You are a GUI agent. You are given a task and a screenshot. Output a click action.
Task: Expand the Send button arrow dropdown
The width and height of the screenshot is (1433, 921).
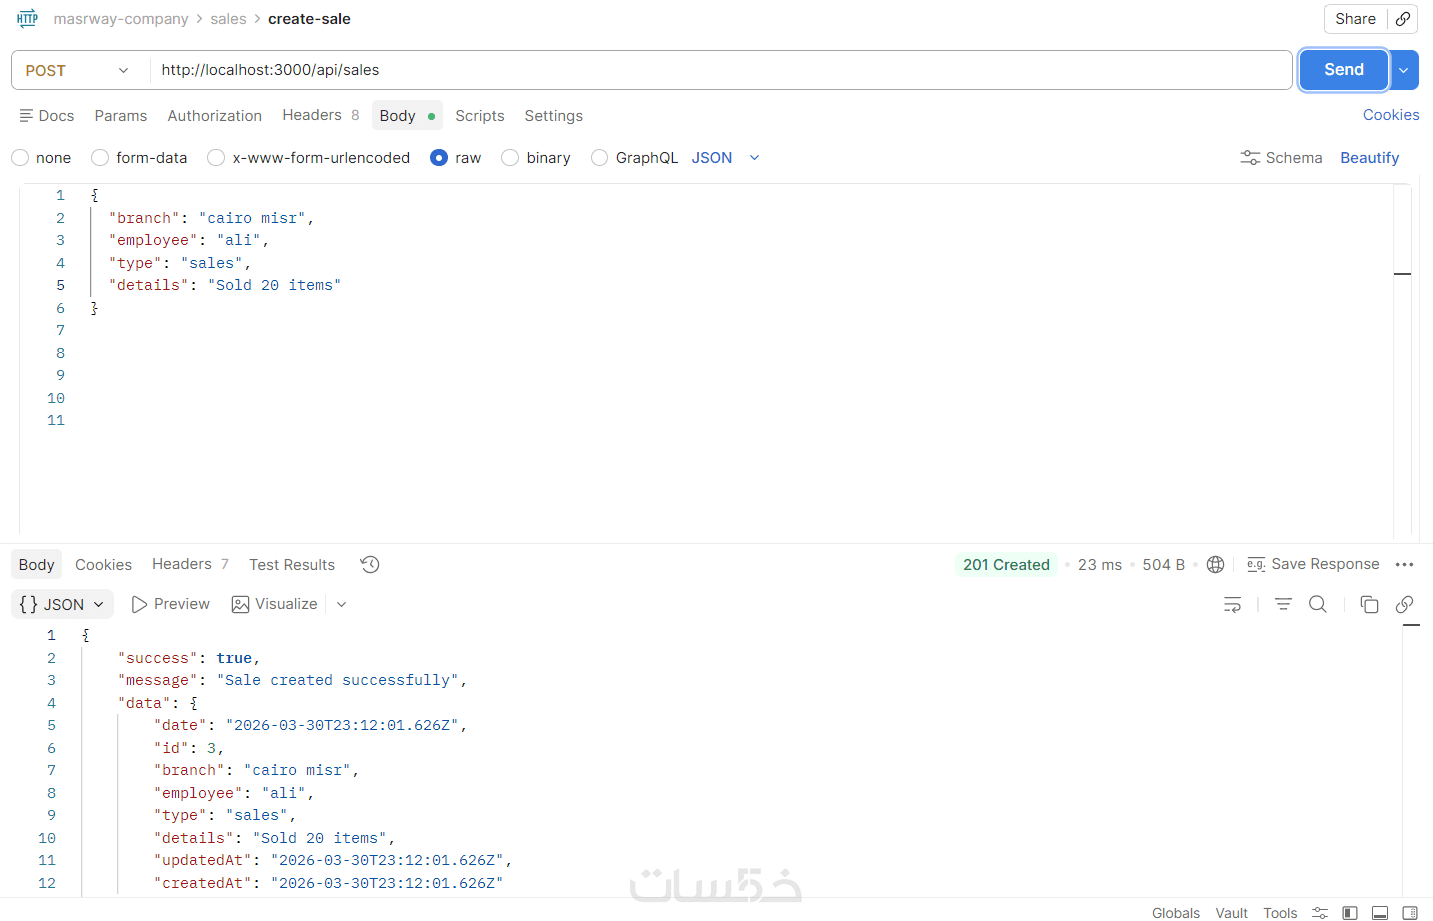(x=1404, y=70)
